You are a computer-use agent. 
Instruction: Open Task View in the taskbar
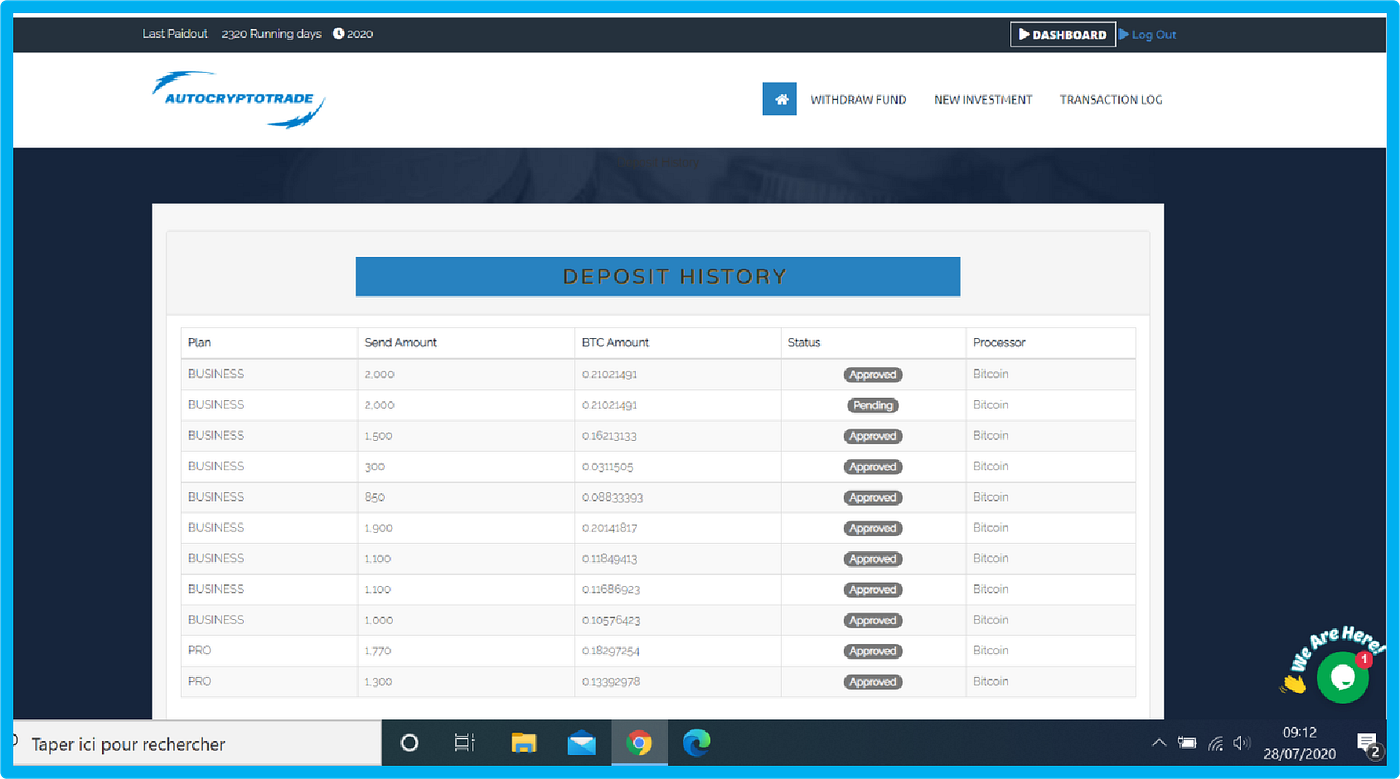[464, 743]
